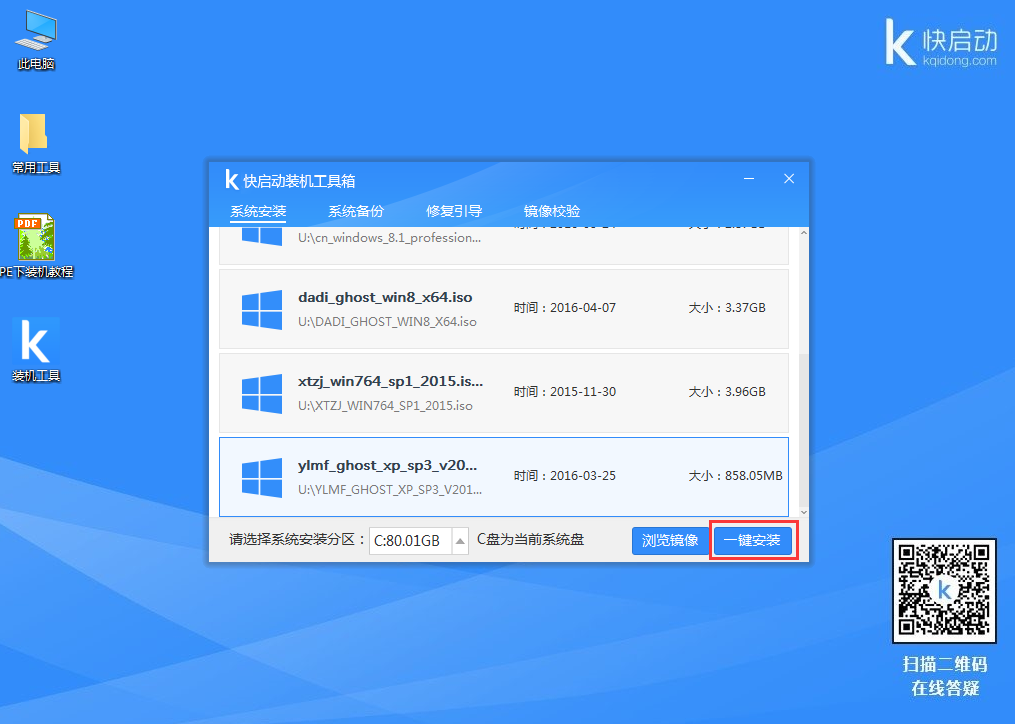Launch the 装机工具 desktop icon

tap(34, 345)
